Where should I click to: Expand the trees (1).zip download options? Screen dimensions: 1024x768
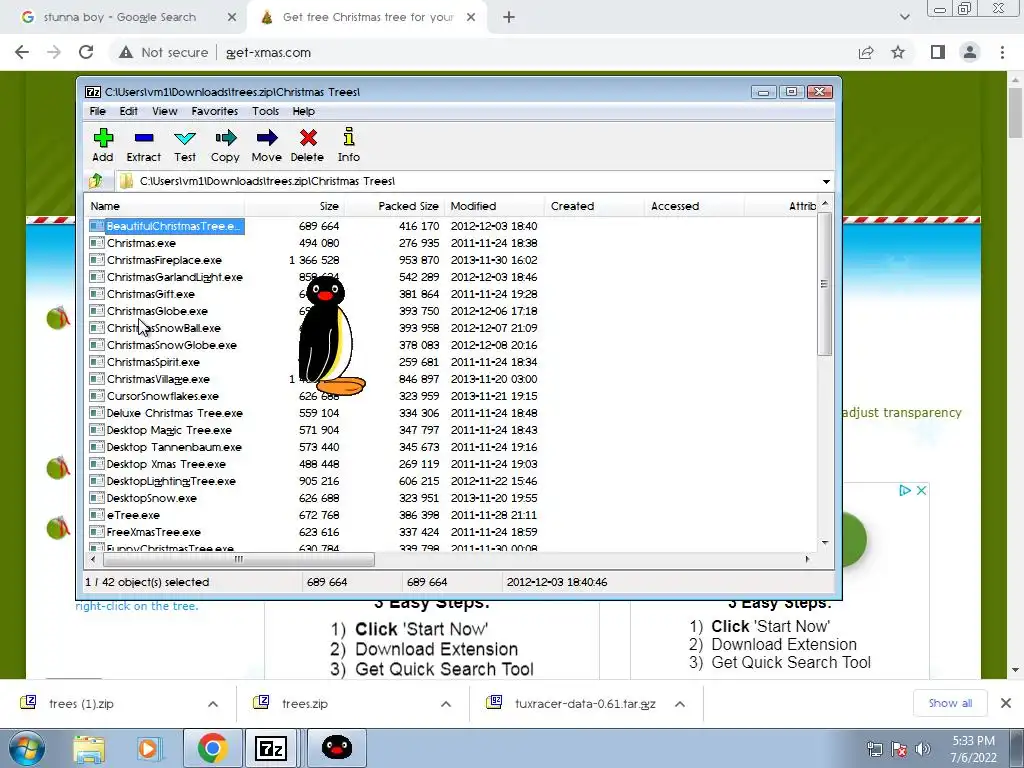213,704
